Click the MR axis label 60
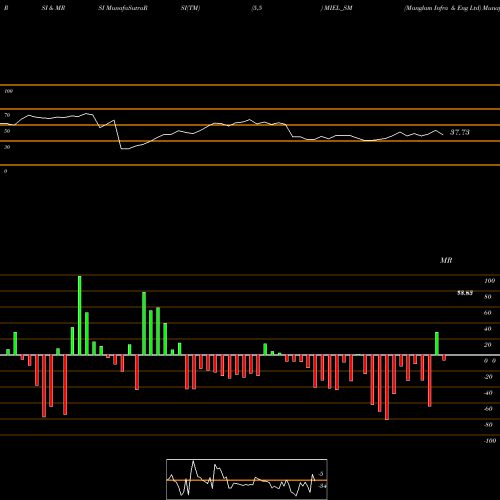Image resolution: width=500 pixels, height=500 pixels. [x=488, y=313]
